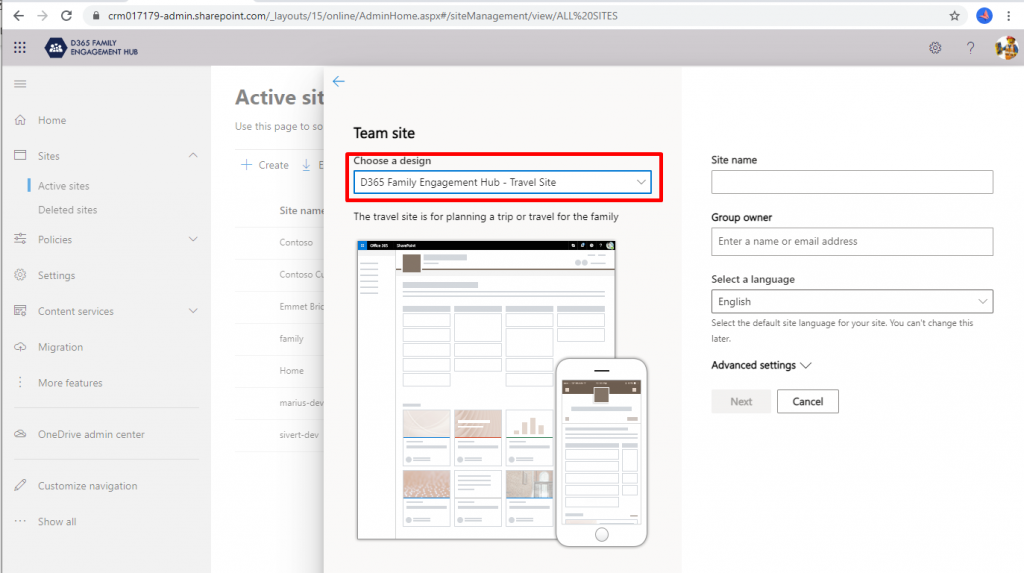Viewport: 1024px width, 573px height.
Task: Open the account profile picture
Action: pyautogui.click(x=1006, y=48)
